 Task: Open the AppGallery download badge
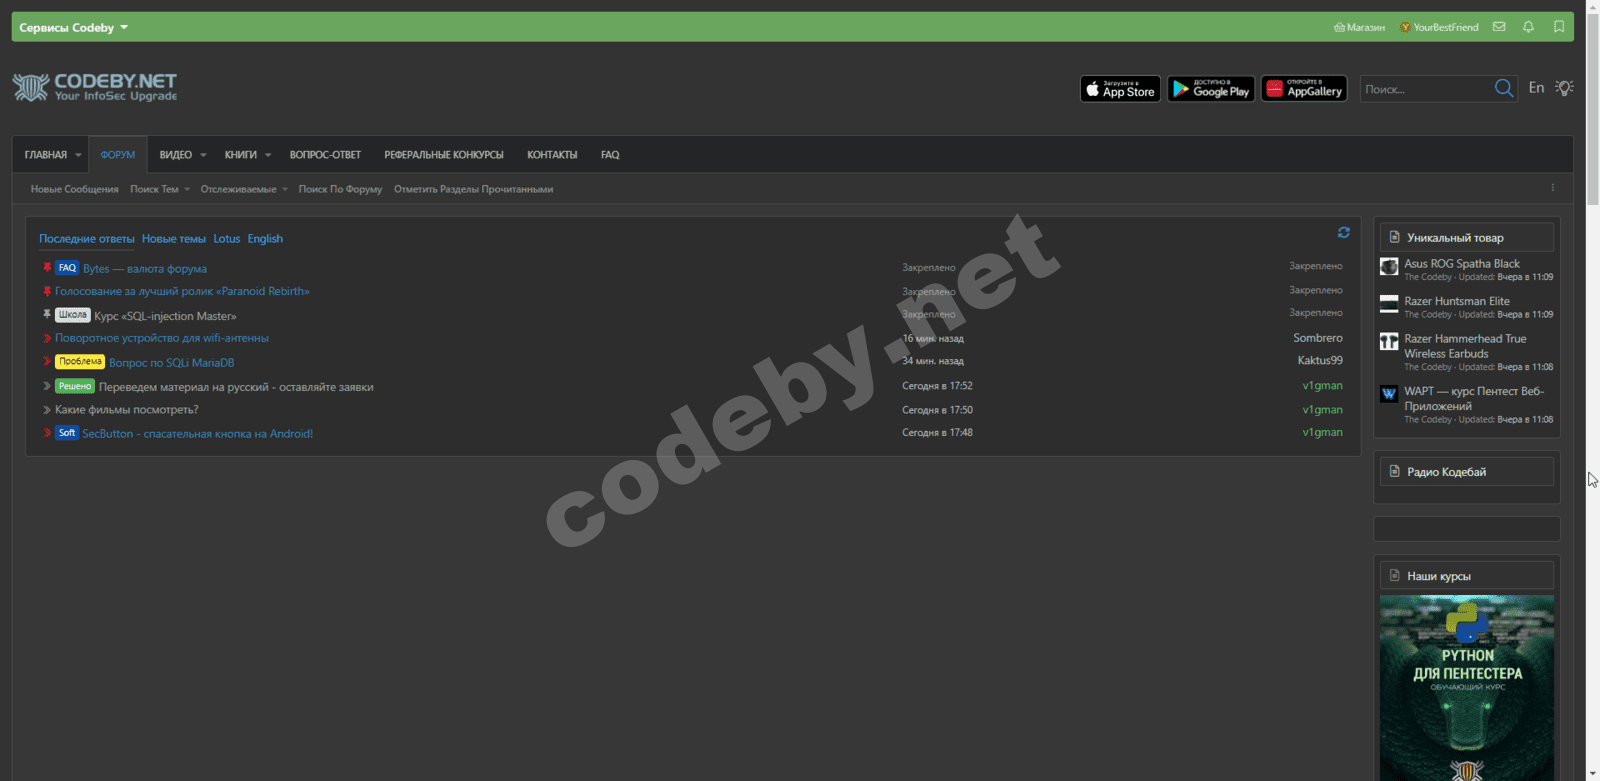(x=1303, y=89)
